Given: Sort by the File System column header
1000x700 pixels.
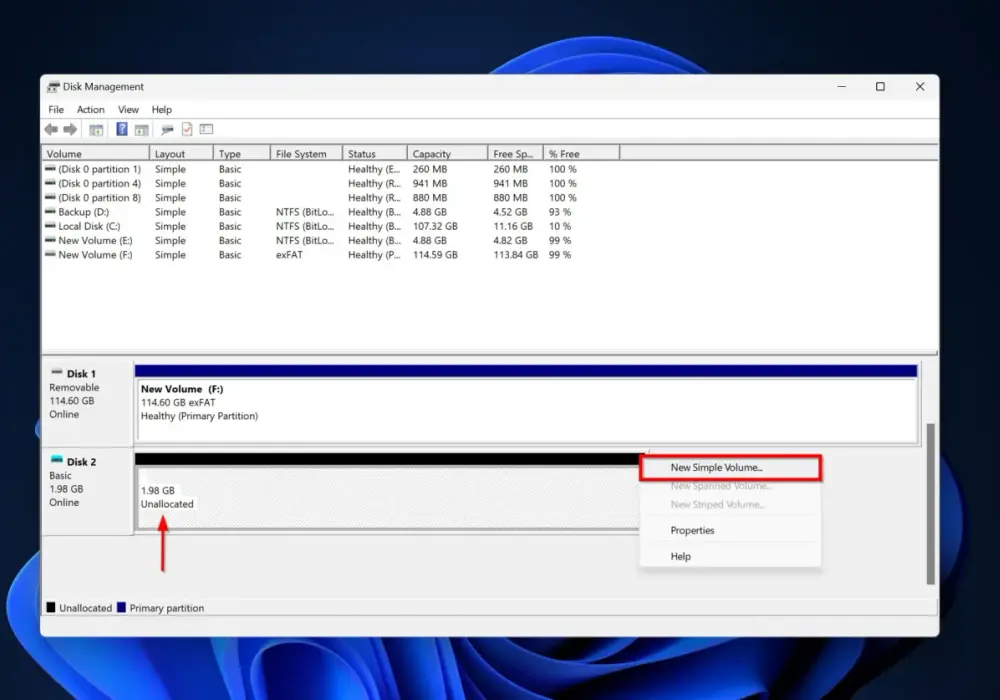Looking at the screenshot, I should tap(306, 154).
